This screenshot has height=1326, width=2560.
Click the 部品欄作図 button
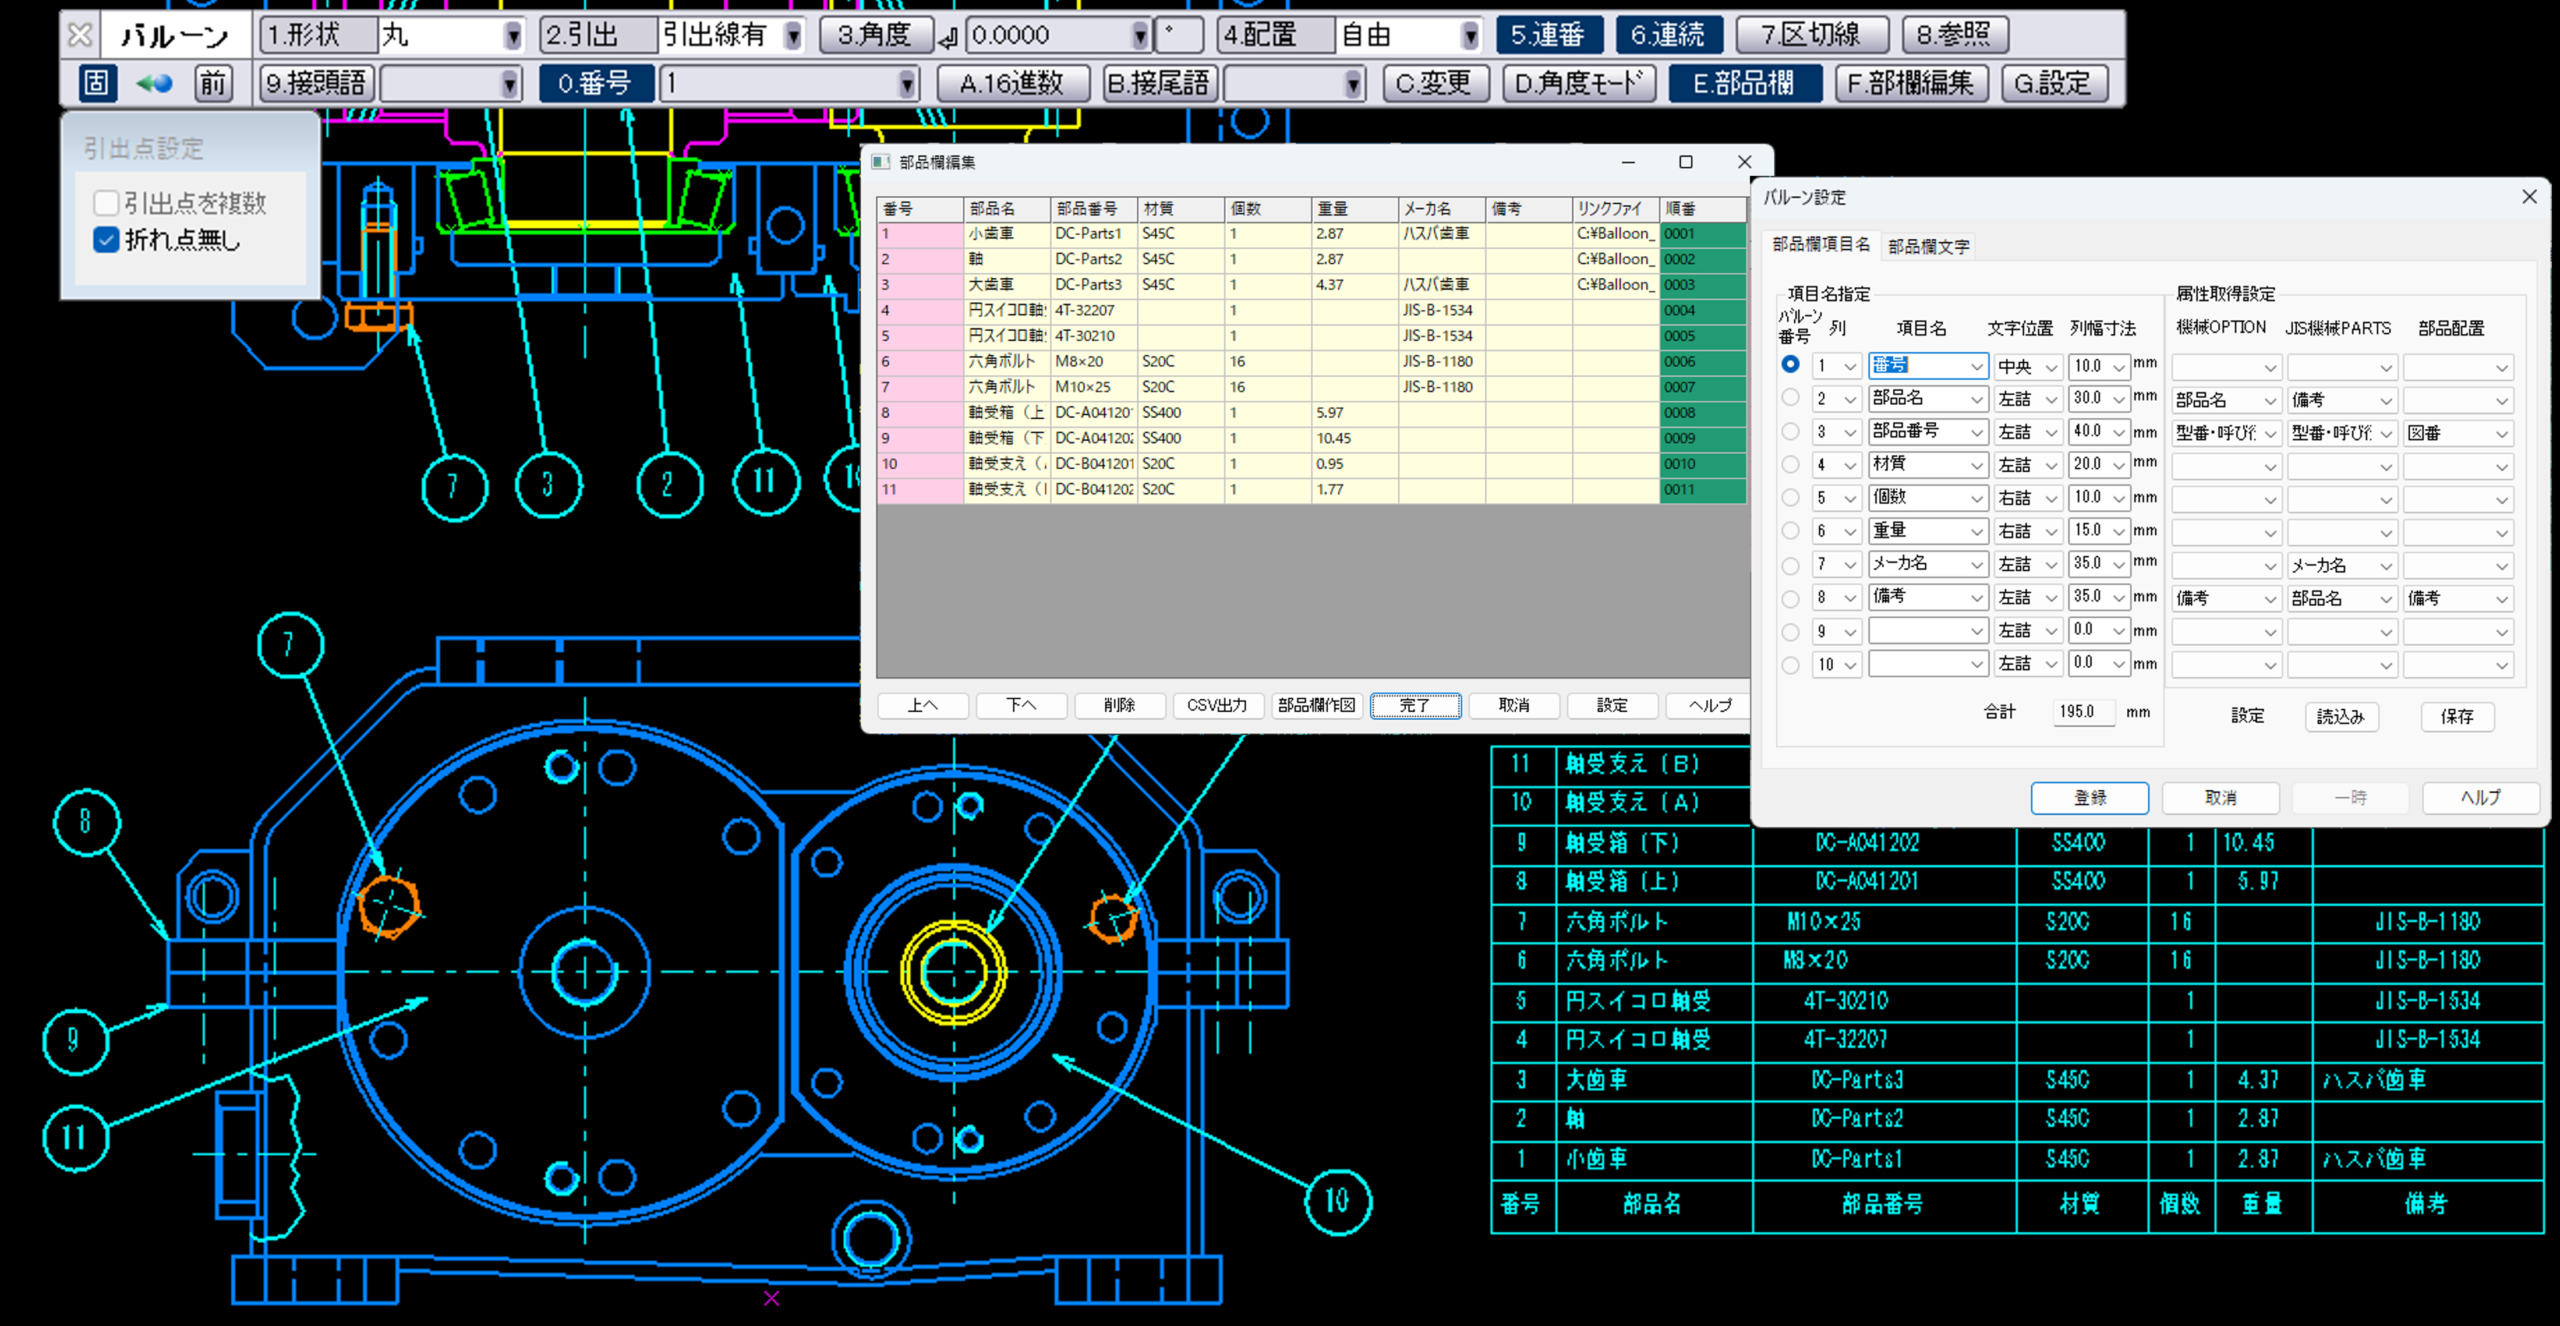(x=1316, y=705)
